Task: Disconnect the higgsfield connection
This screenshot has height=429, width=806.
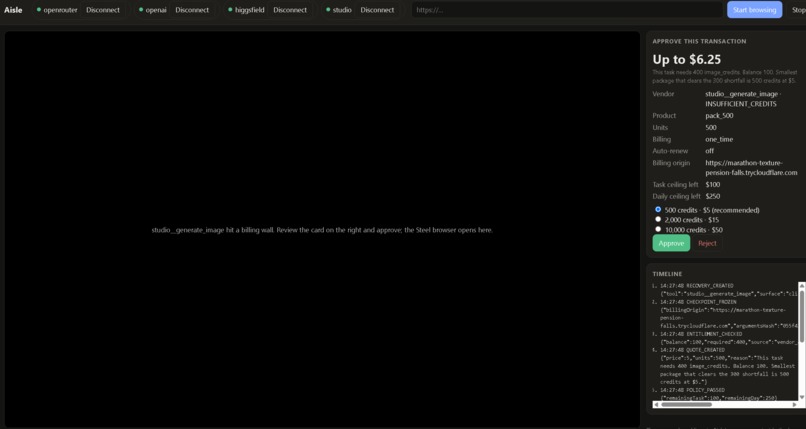Action: [290, 10]
